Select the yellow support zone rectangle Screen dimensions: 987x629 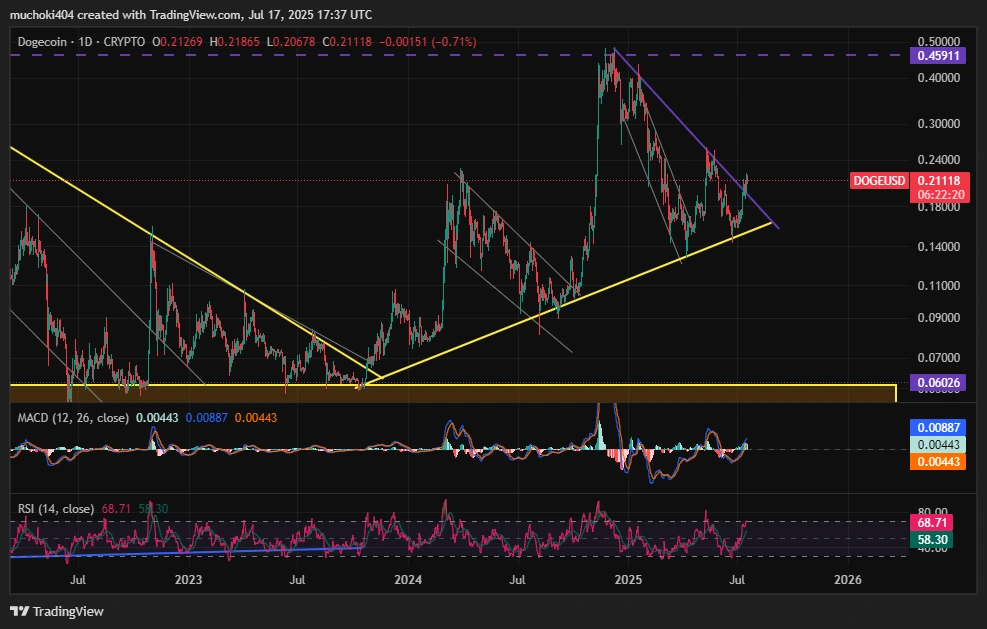(x=450, y=394)
